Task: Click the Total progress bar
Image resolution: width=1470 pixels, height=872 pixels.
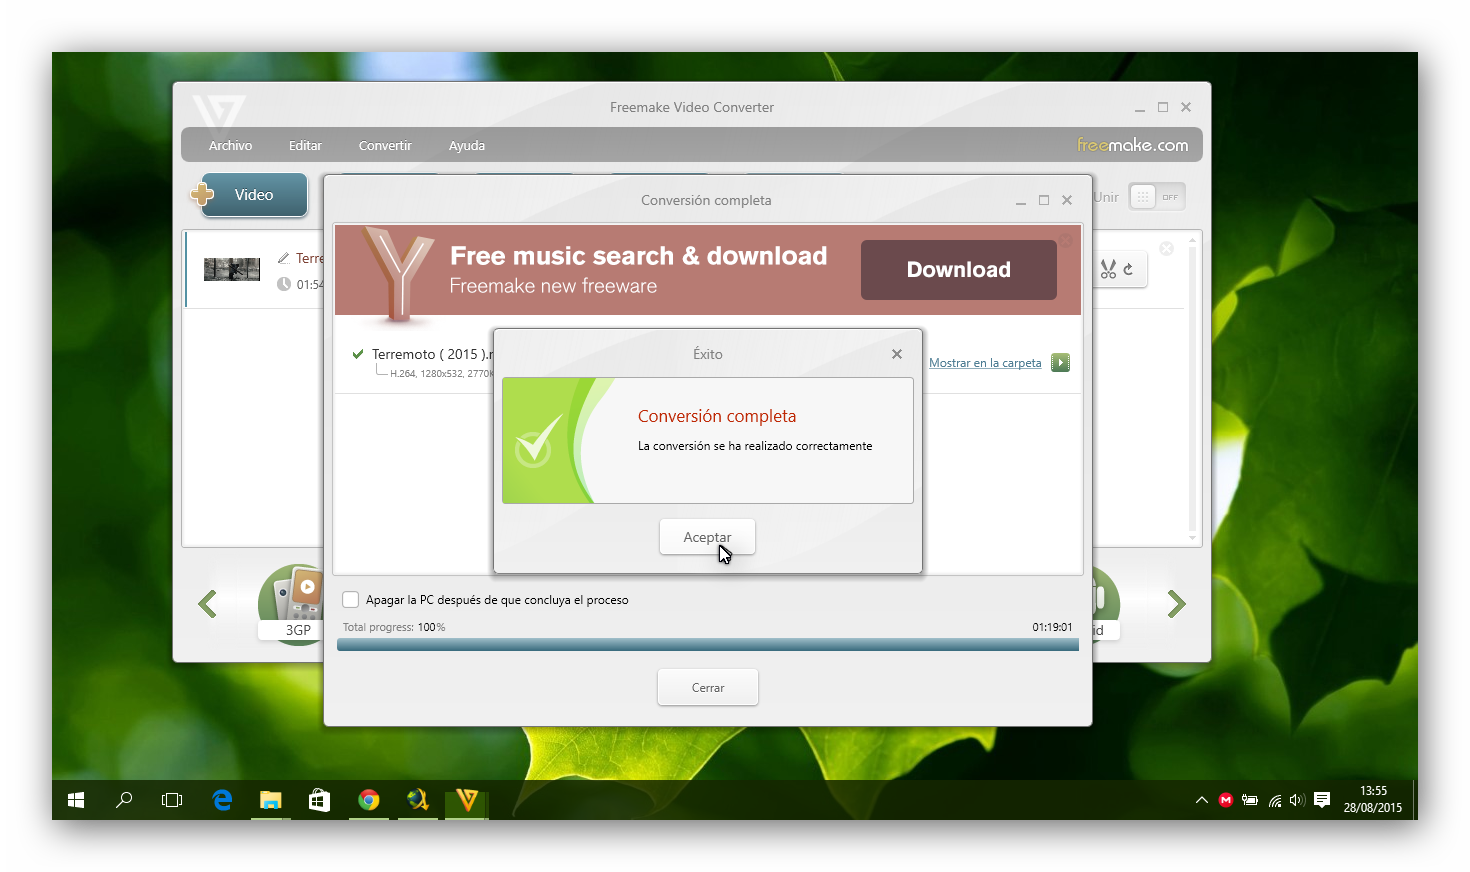Action: (x=708, y=644)
